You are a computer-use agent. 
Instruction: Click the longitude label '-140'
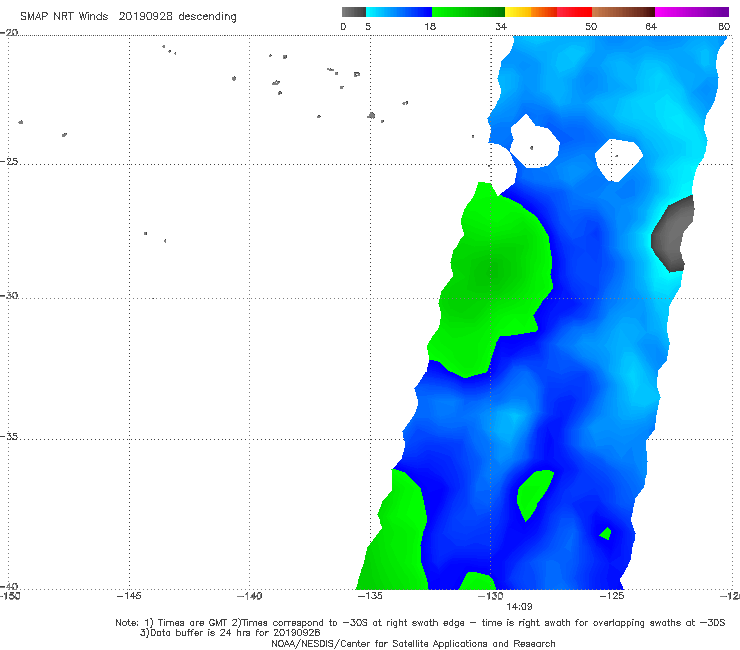click(249, 596)
